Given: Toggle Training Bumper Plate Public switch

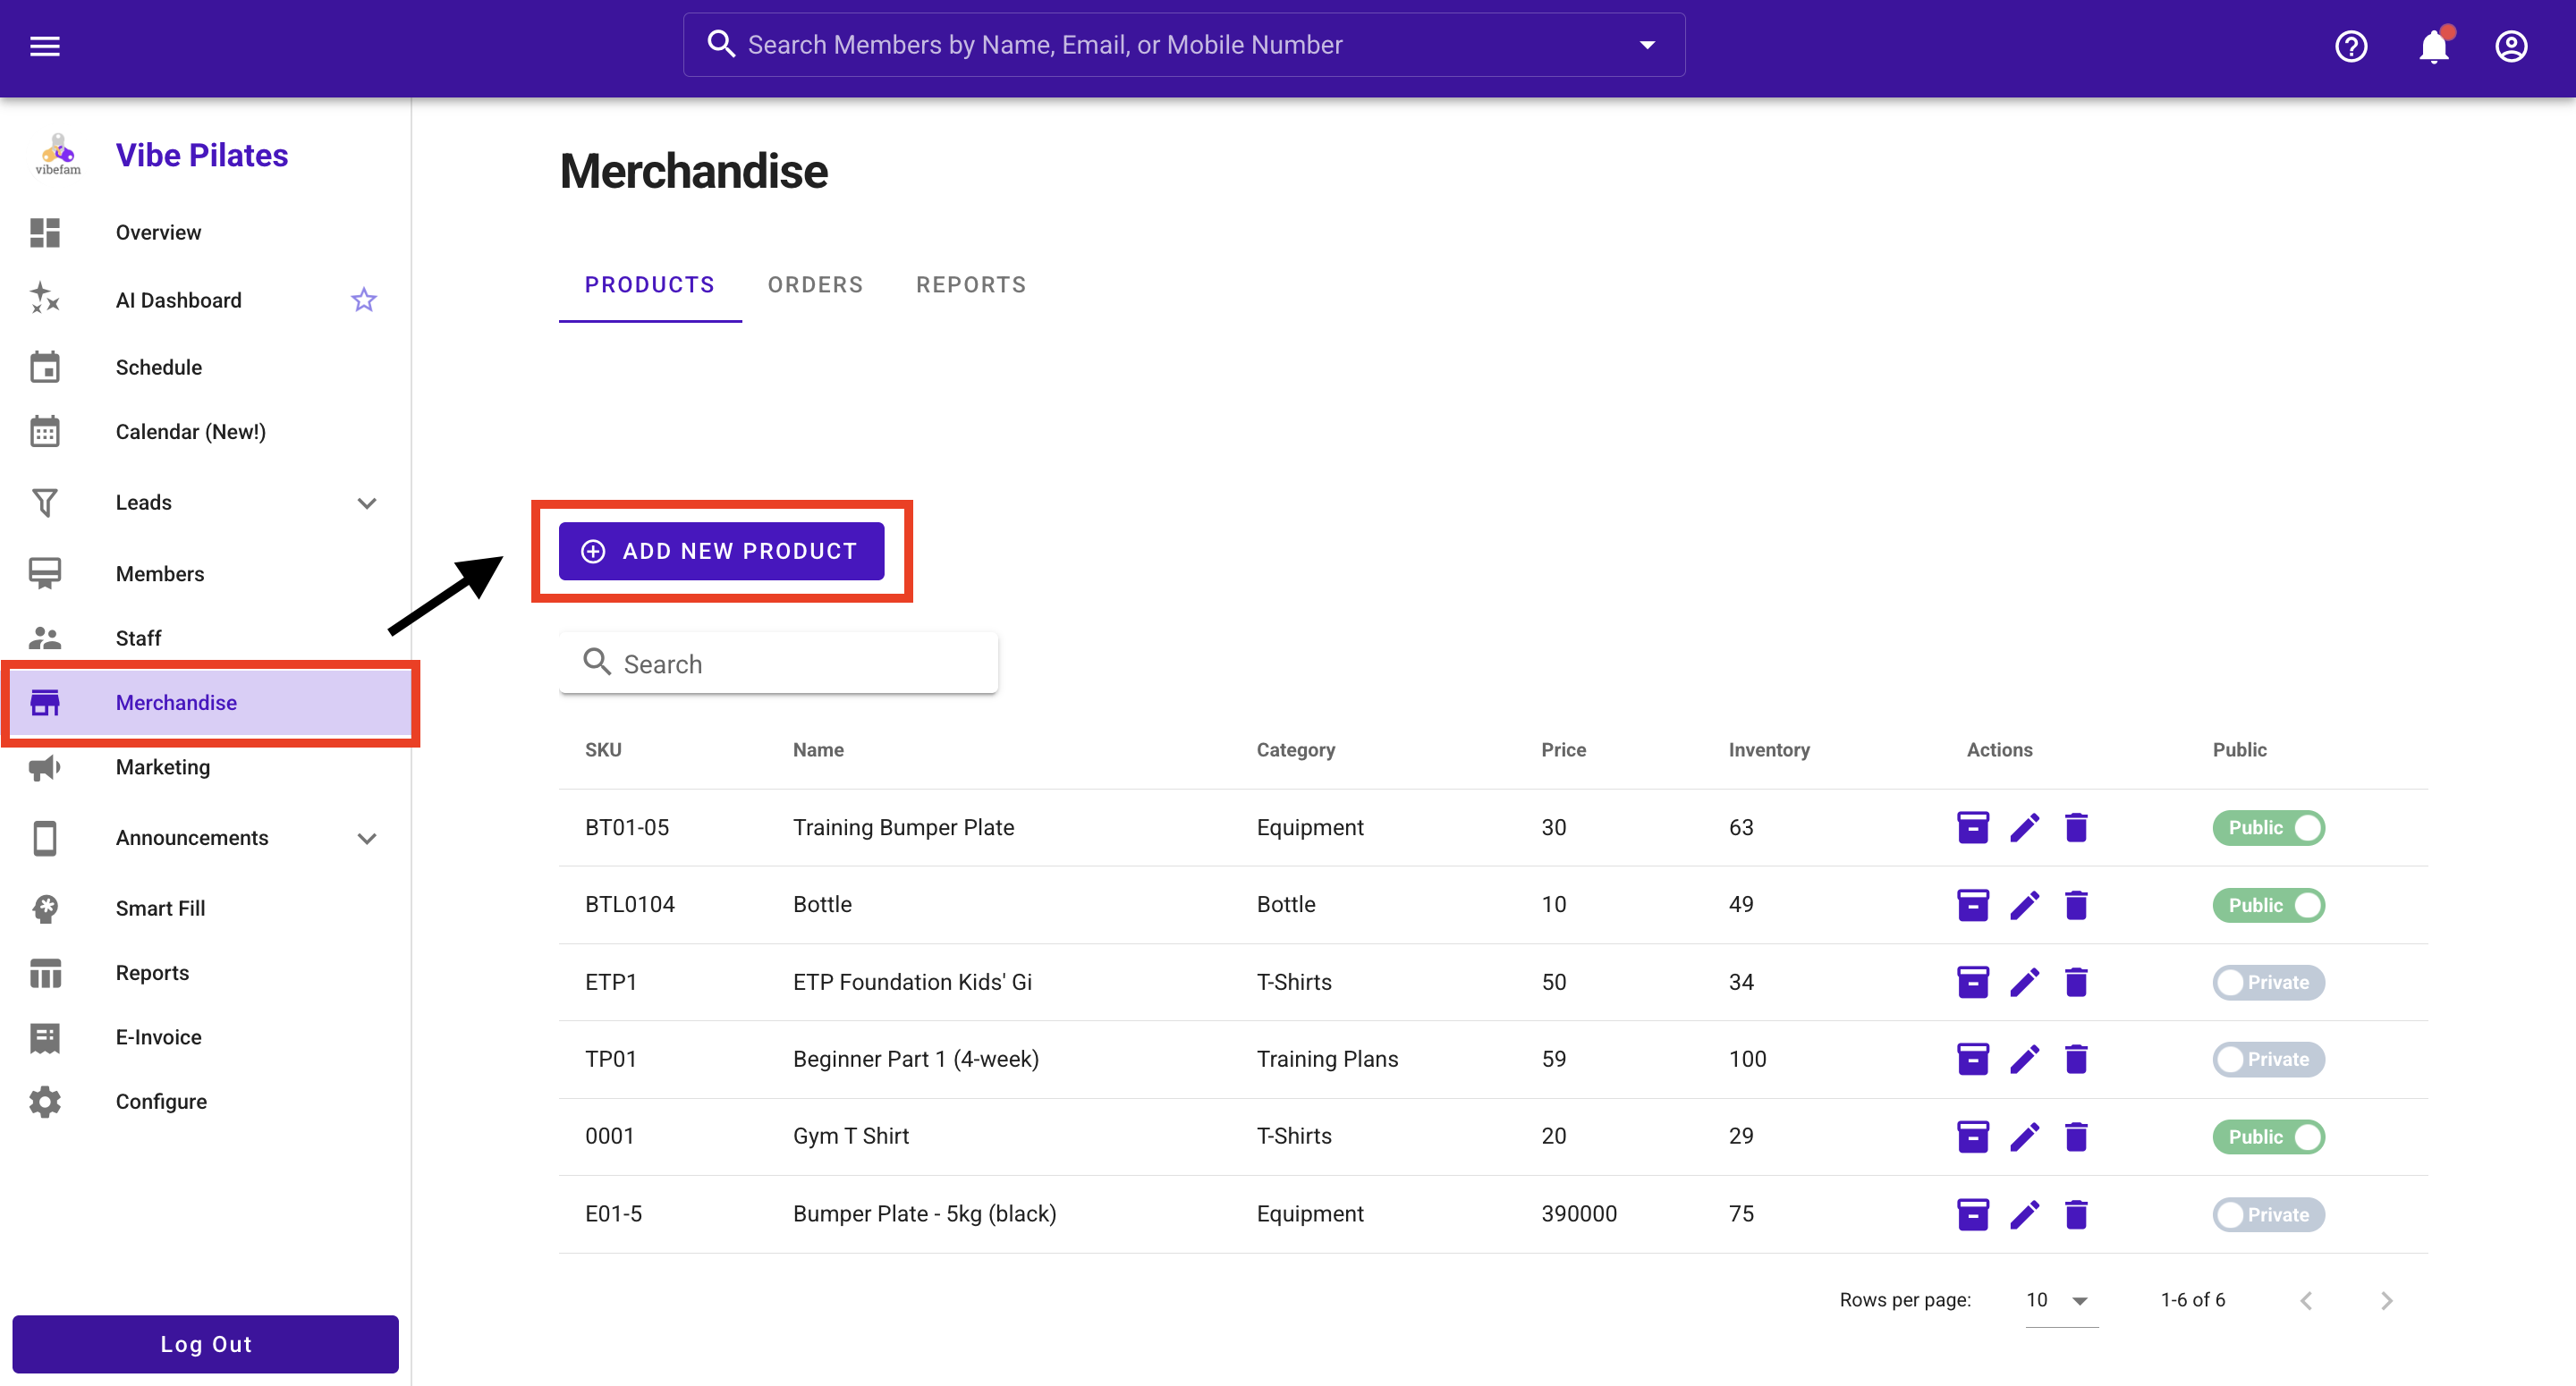Looking at the screenshot, I should click(x=2268, y=828).
